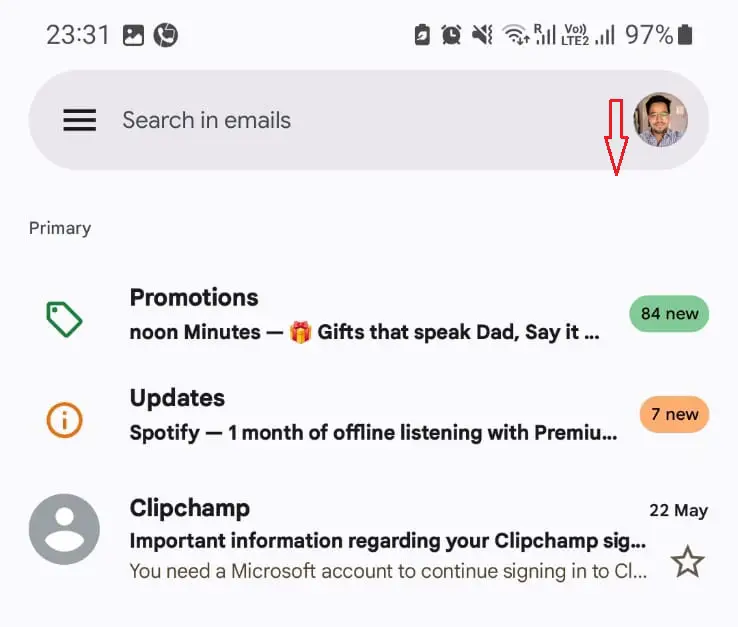The image size is (738, 627).
Task: Focus the Search in emails field
Action: [300, 120]
